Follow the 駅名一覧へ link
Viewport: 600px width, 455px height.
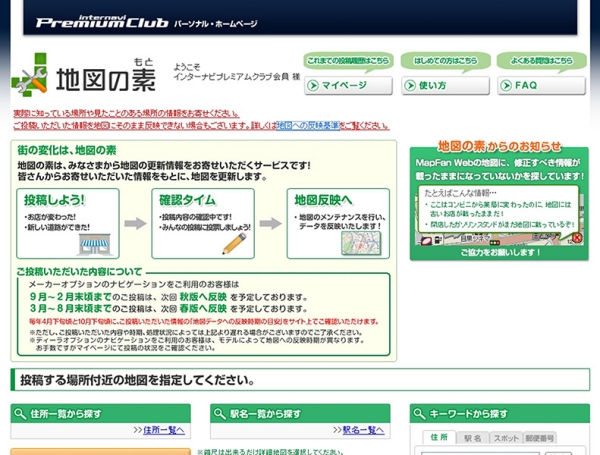(x=364, y=430)
